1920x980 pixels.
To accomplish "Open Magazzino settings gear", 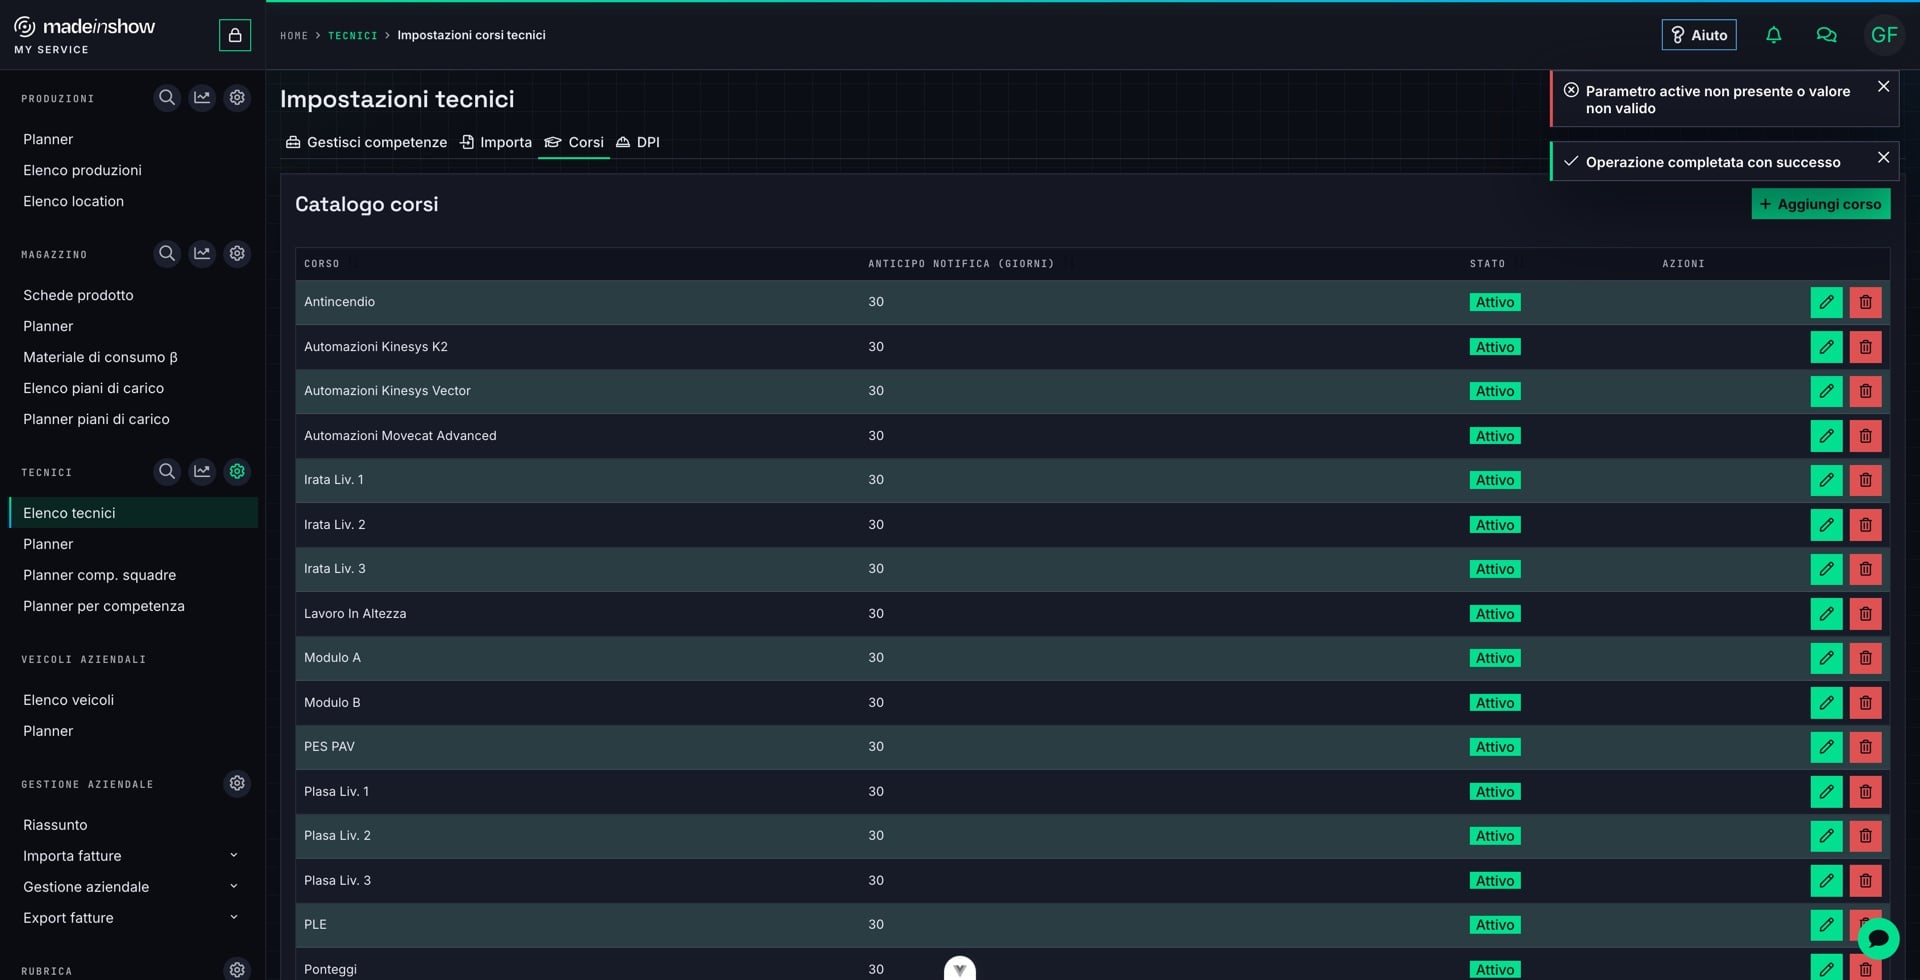I will (237, 254).
